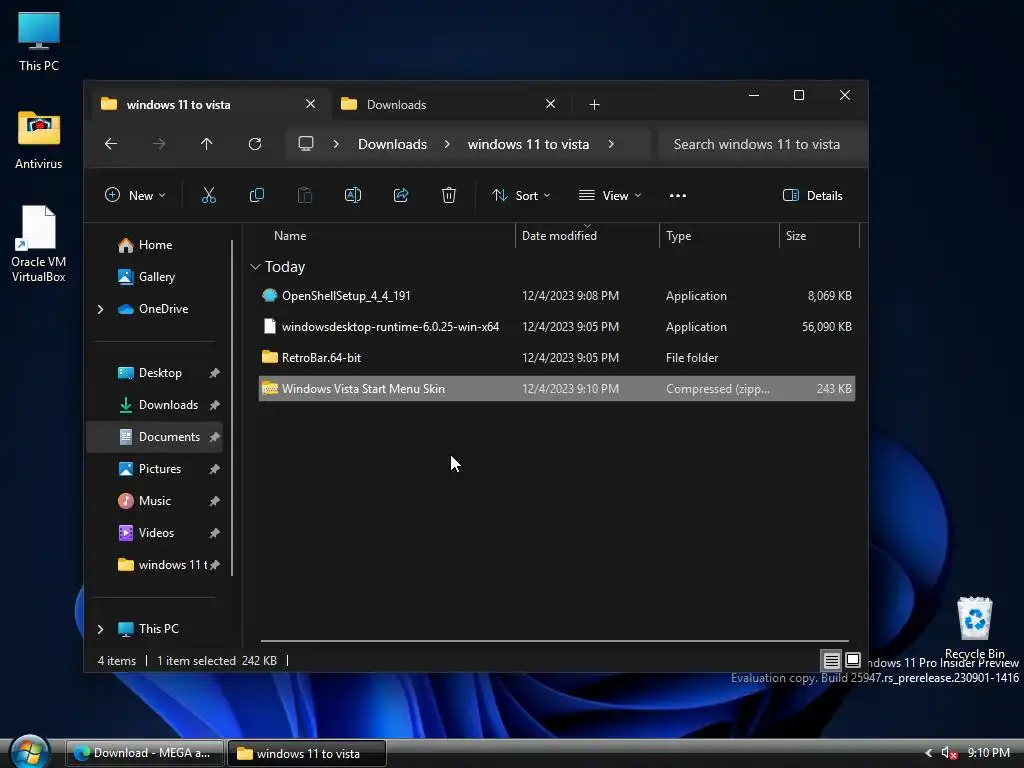Expand OneDrive in navigation pane

pos(101,309)
